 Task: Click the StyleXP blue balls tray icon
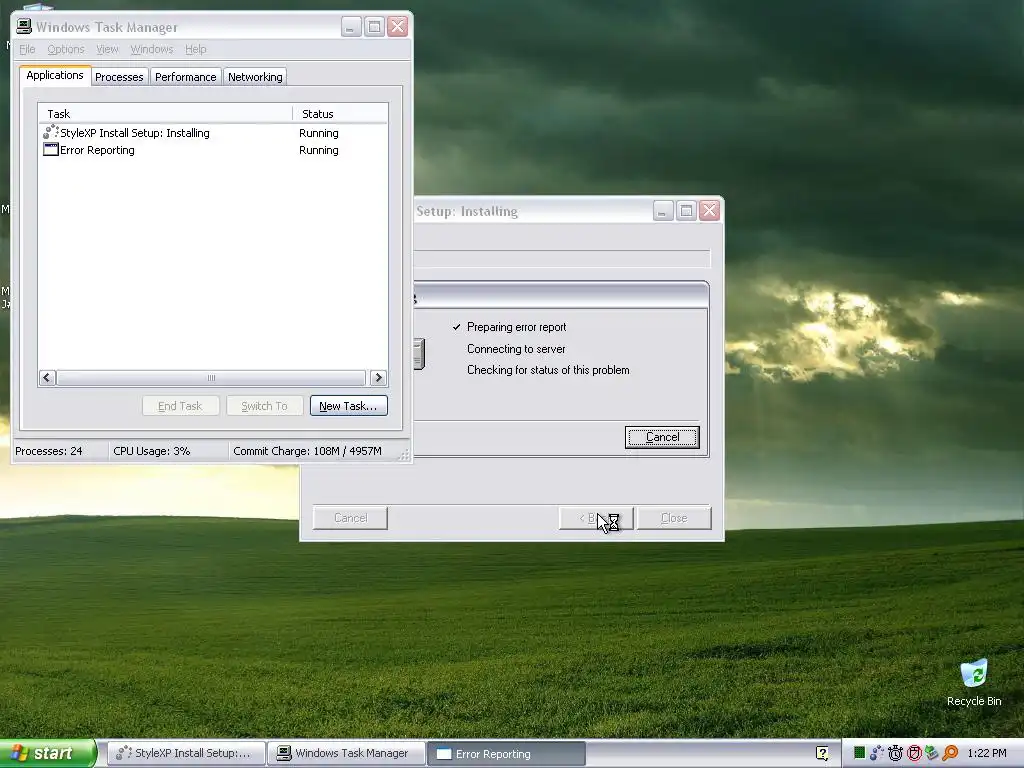(877, 753)
